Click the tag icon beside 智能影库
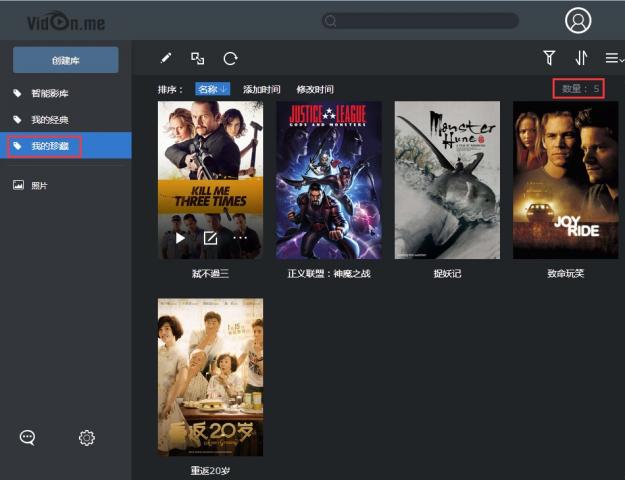Screen dimensions: 625x480 17,93
